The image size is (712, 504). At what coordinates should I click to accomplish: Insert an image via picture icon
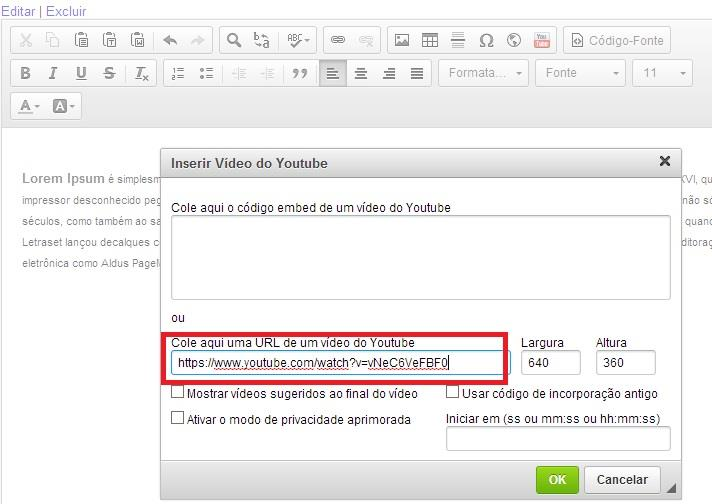402,40
